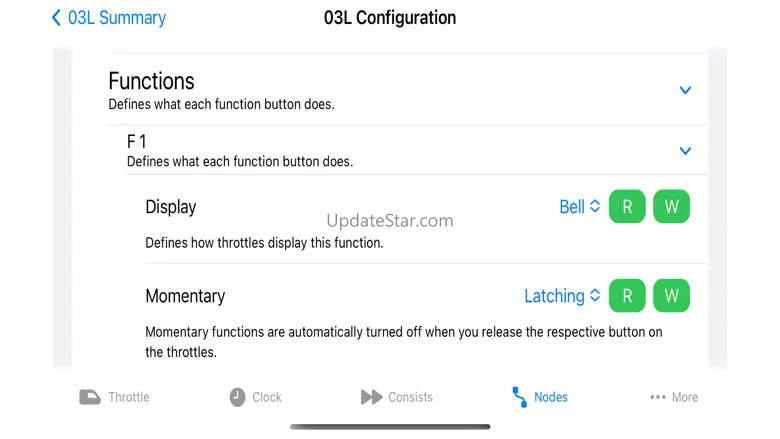Open the Clock tab icon
780x439 pixels.
pyautogui.click(x=237, y=397)
